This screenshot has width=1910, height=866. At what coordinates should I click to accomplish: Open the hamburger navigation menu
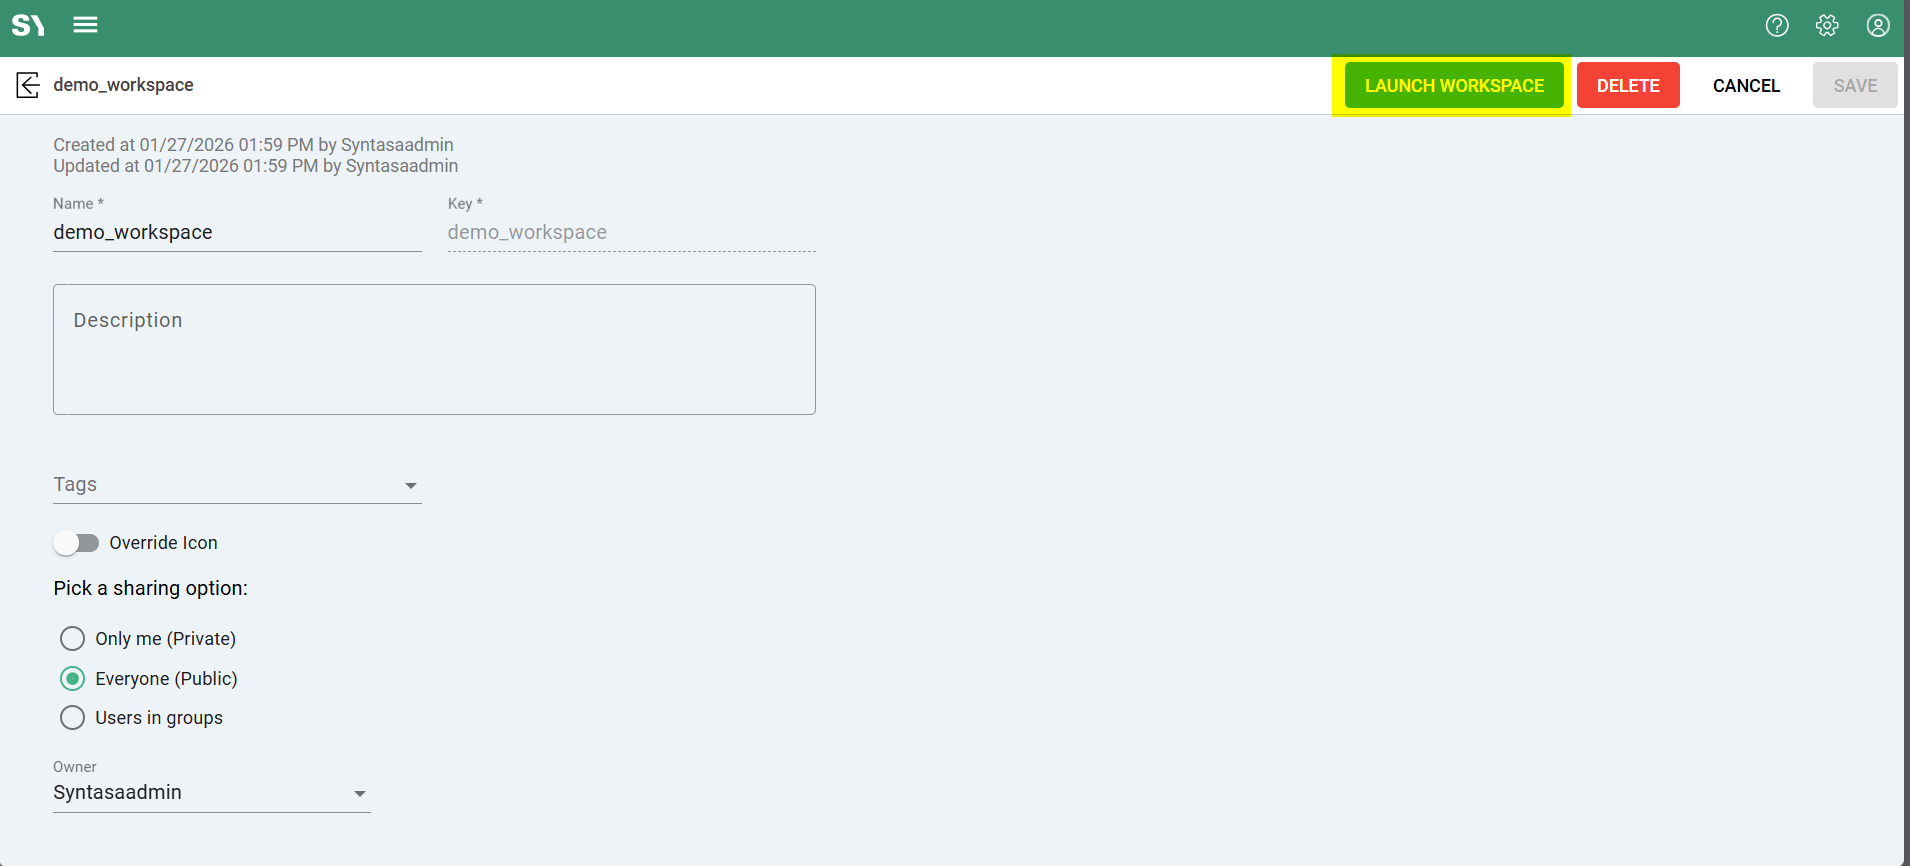(85, 25)
